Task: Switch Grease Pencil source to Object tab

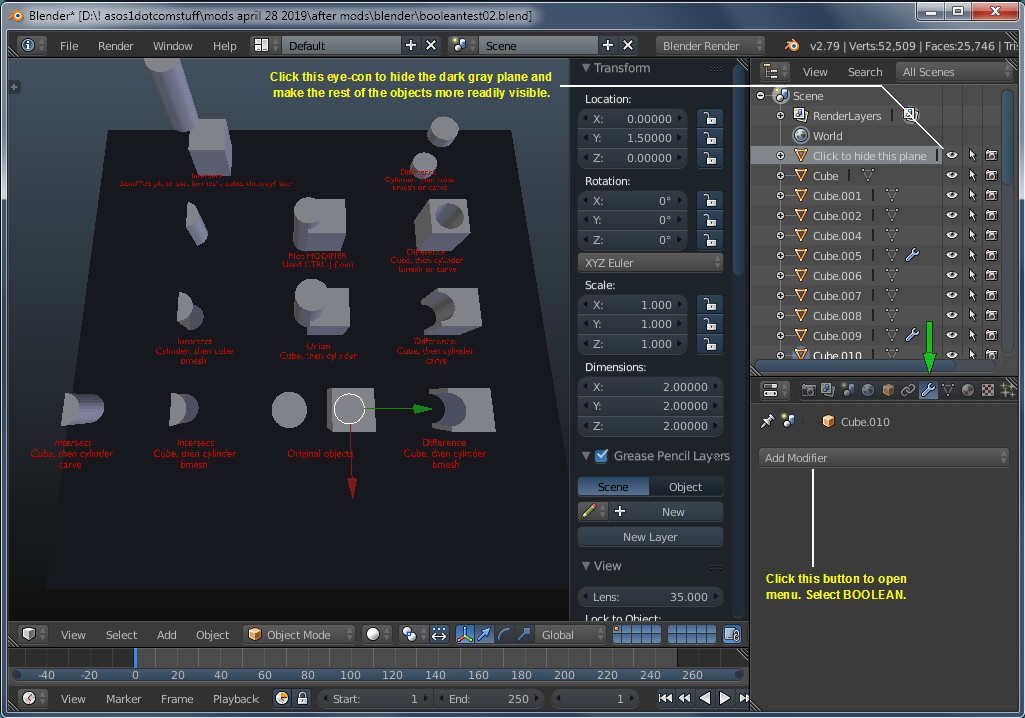Action: 685,487
